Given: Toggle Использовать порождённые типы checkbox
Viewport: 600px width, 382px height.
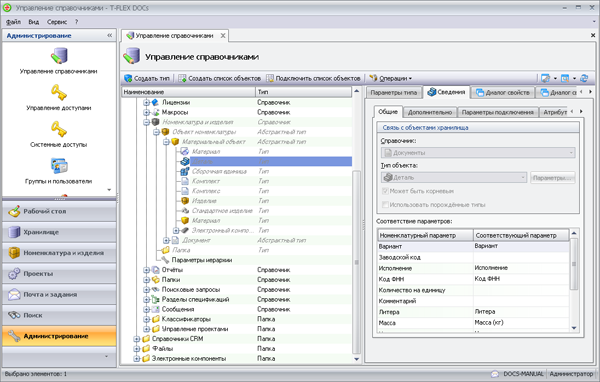Looking at the screenshot, I should [x=385, y=205].
